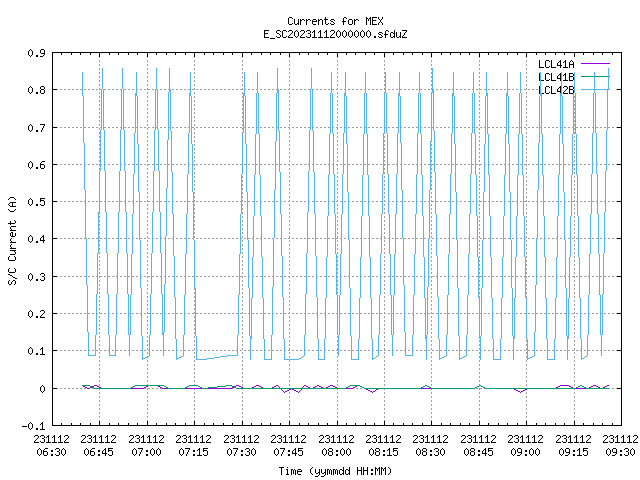Click the x-axis tick label 07:15
The height and width of the screenshot is (480, 640).
coord(193,452)
